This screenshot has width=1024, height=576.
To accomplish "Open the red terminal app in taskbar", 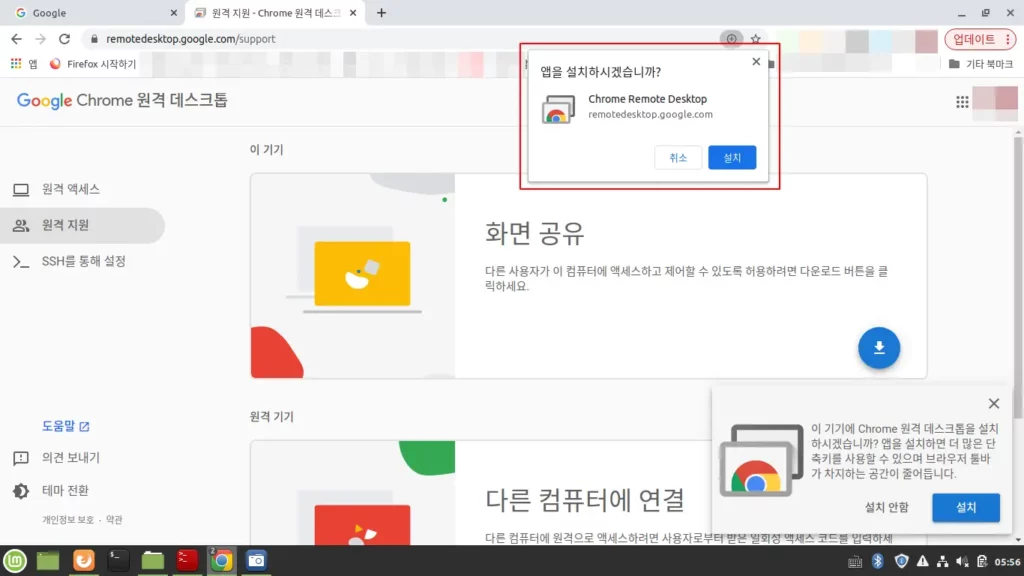I will (x=187, y=561).
